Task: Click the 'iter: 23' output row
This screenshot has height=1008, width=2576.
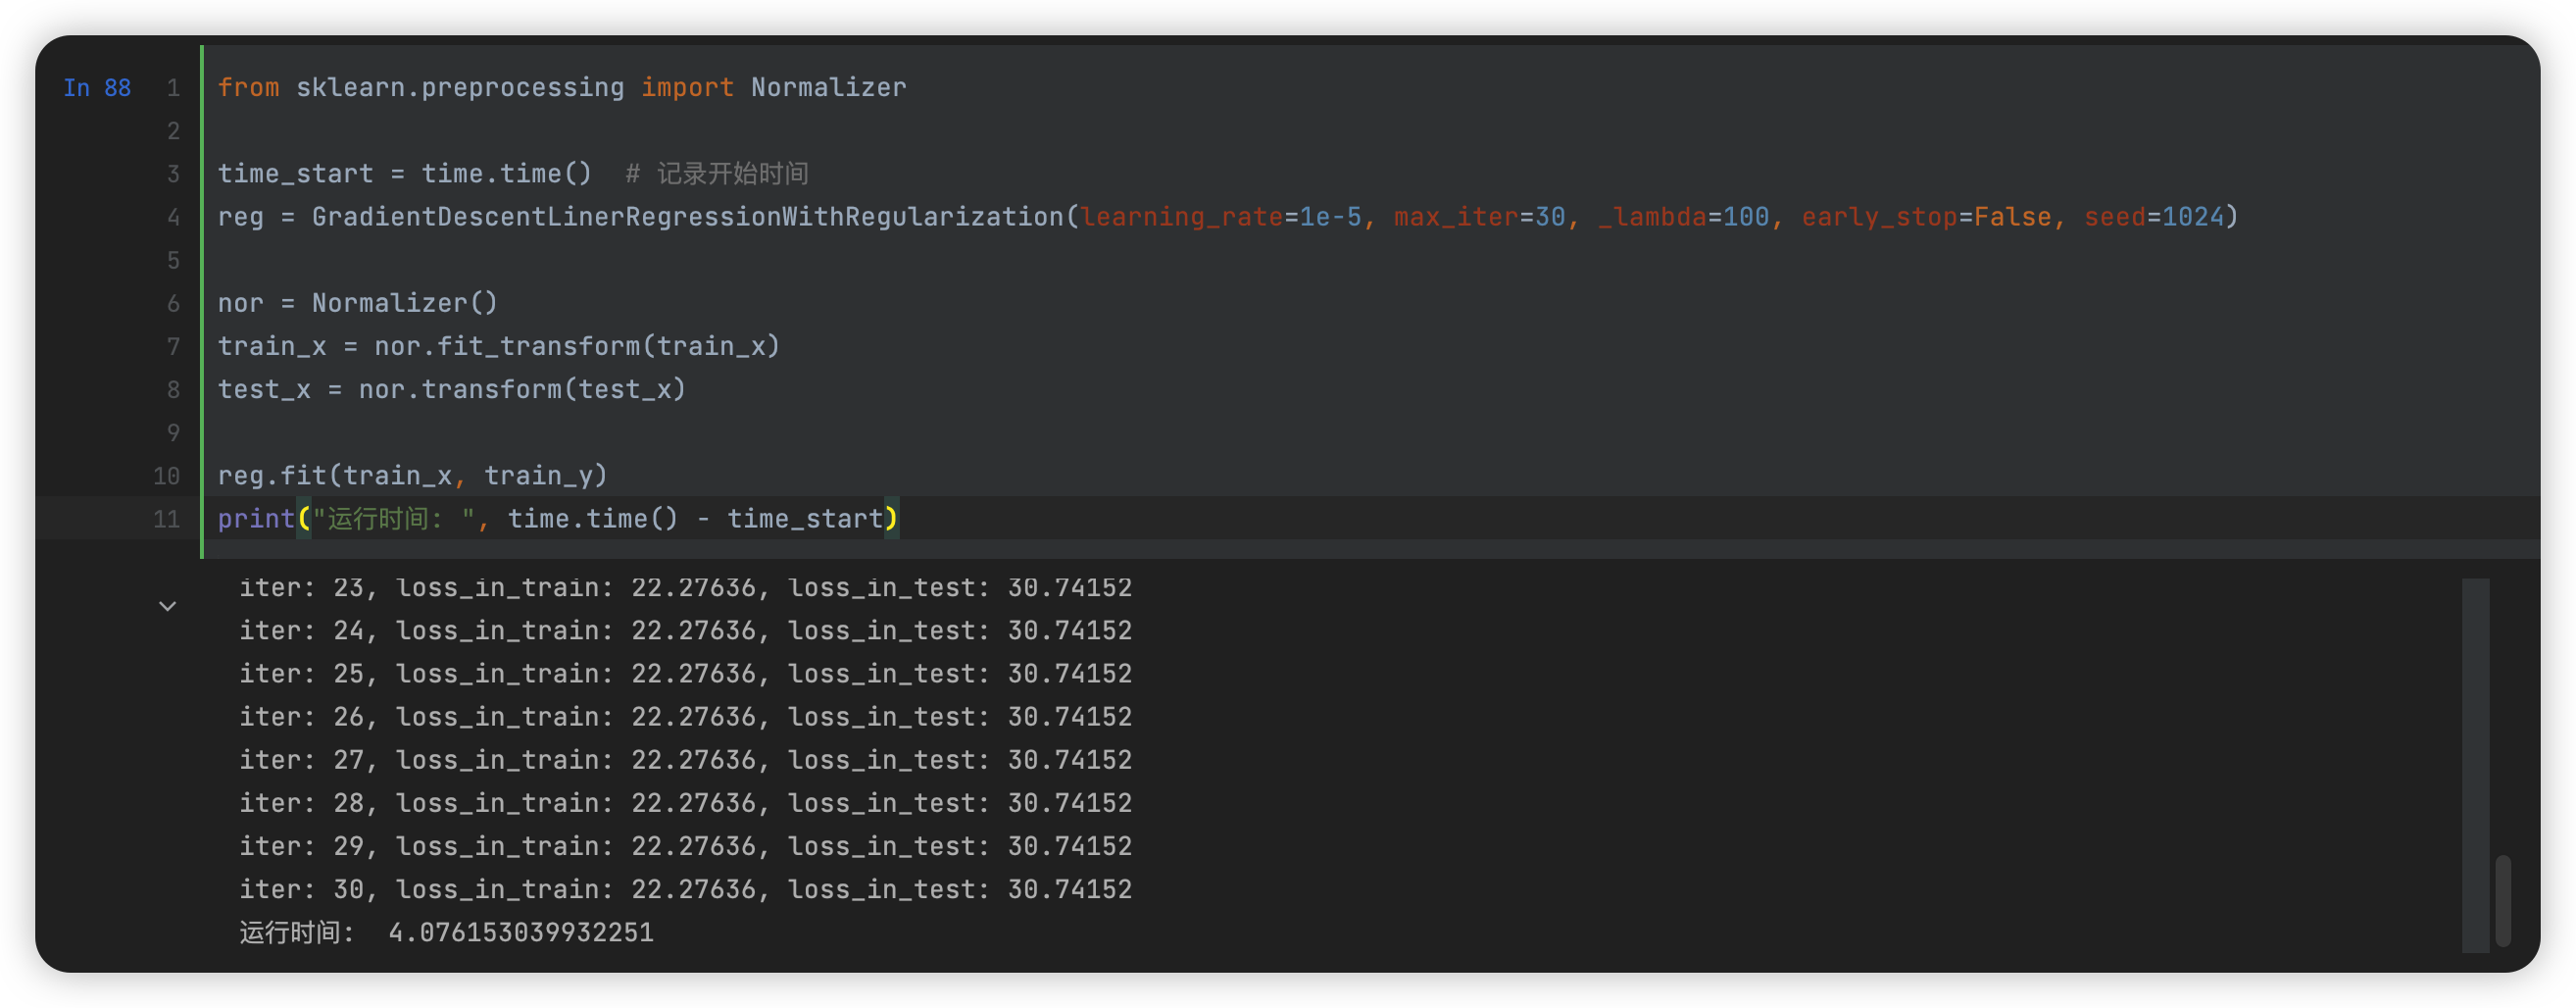Action: pyautogui.click(x=686, y=587)
